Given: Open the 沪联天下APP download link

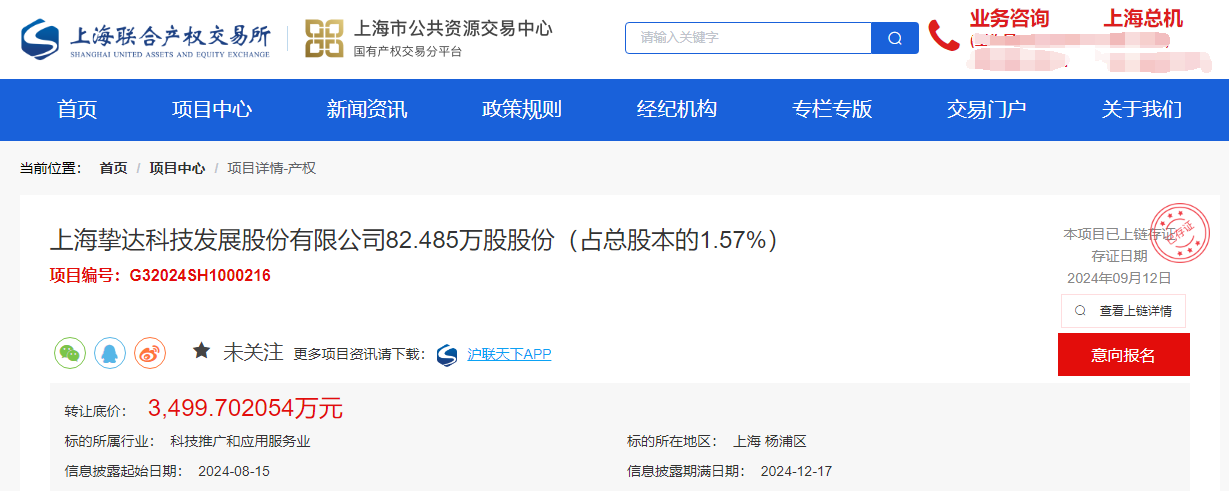Looking at the screenshot, I should click(509, 355).
